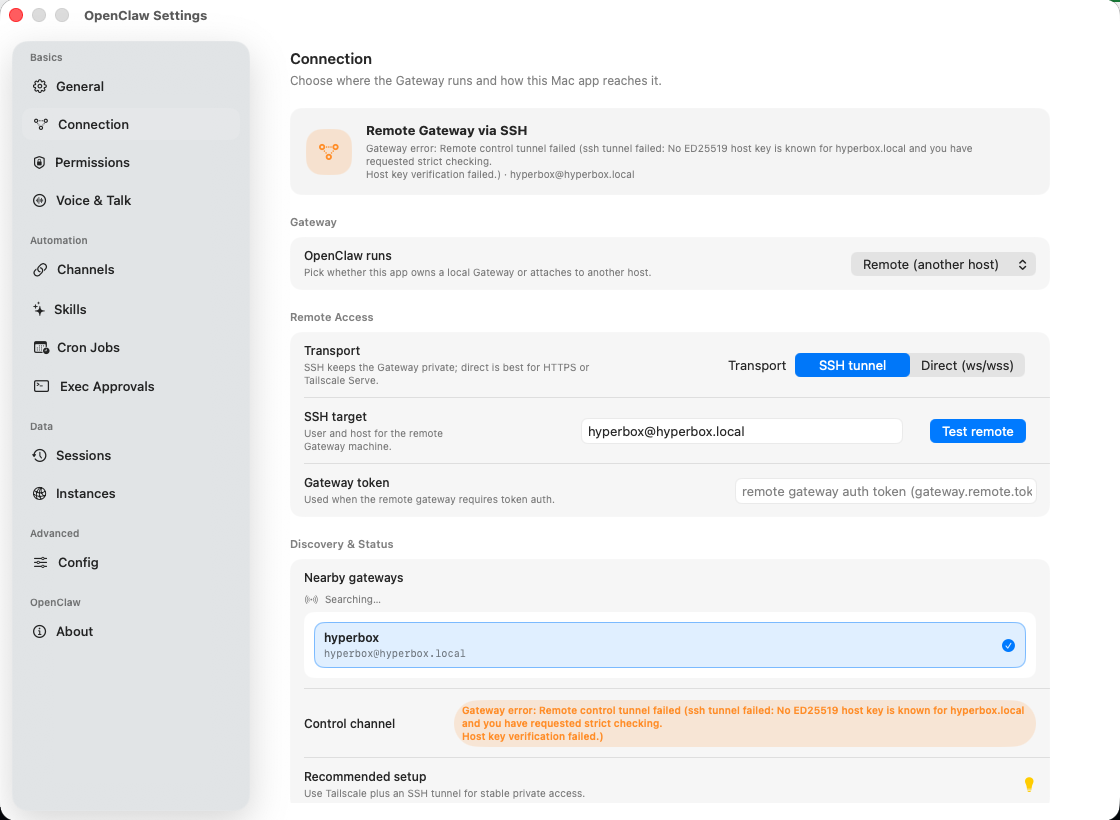Click the blue checkmark on hyperbox gateway
1120x820 pixels.
[x=1008, y=646]
